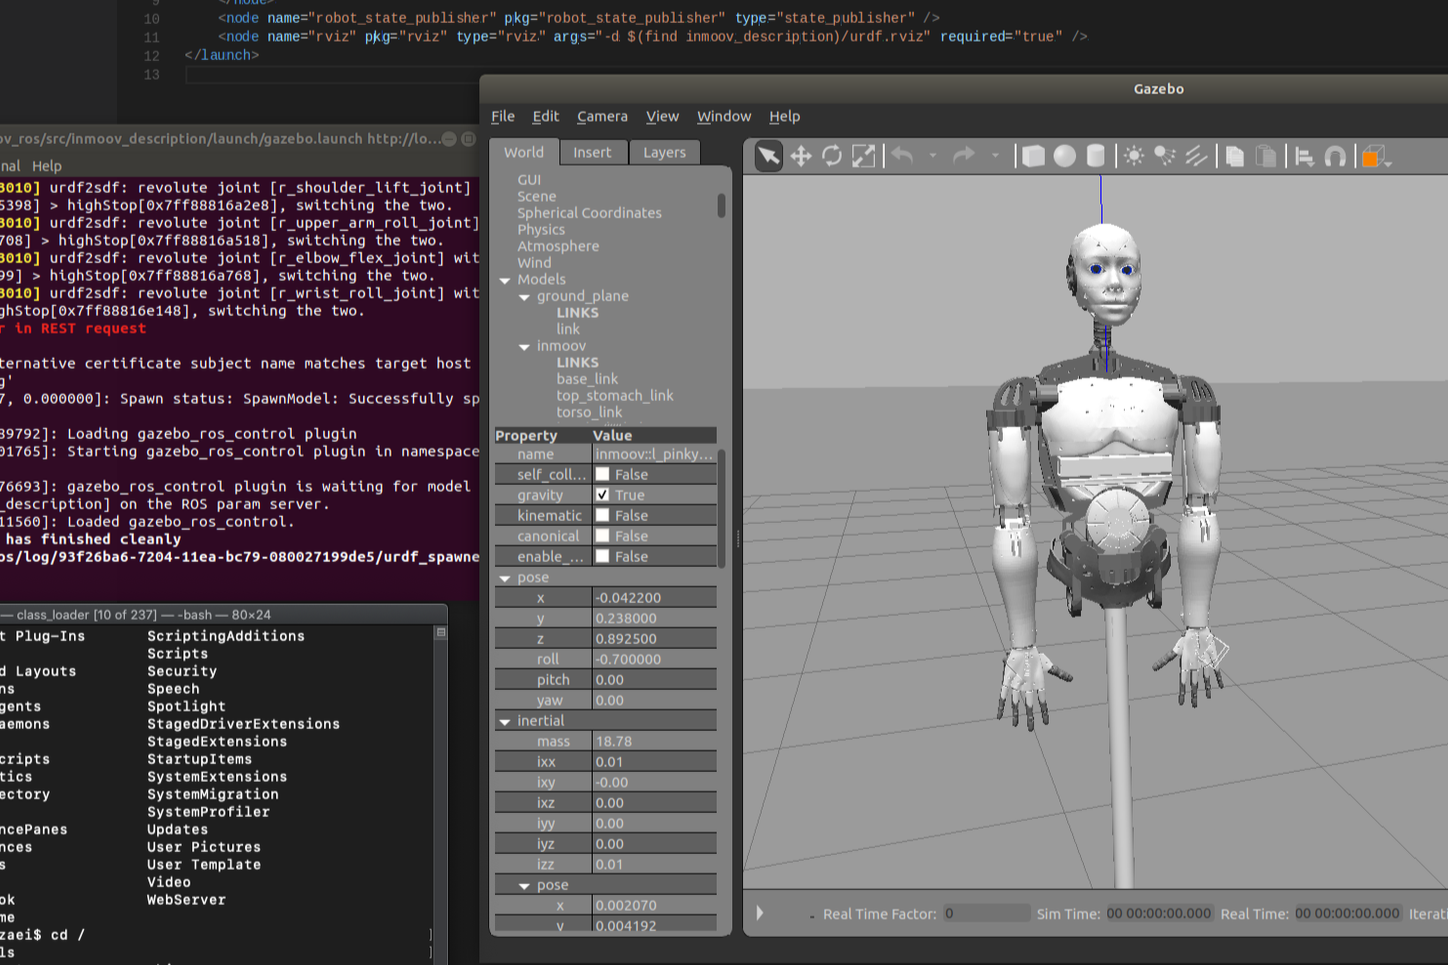Screen dimensions: 1448x965
Task: Select Scene in the world tree
Action: click(x=537, y=196)
